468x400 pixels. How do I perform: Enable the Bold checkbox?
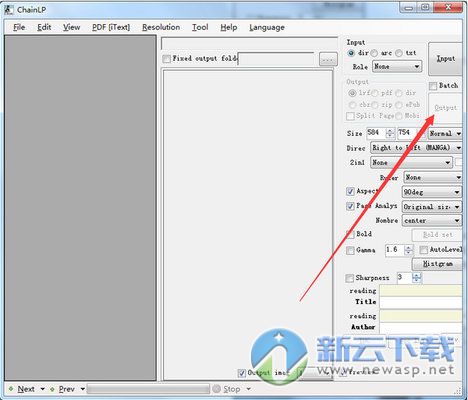point(350,234)
